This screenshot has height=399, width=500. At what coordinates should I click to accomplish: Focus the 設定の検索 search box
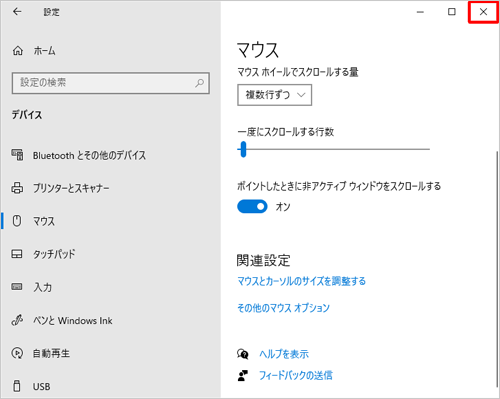[x=111, y=83]
